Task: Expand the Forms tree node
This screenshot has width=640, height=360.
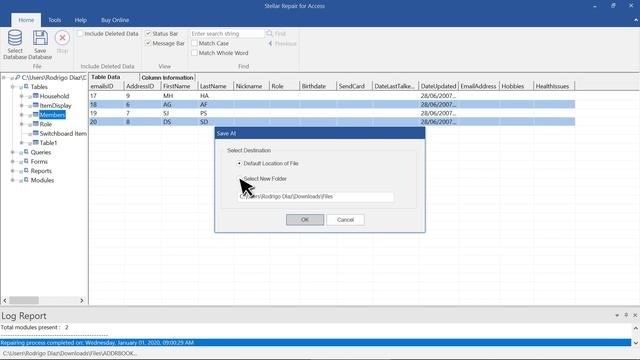Action: pyautogui.click(x=13, y=161)
